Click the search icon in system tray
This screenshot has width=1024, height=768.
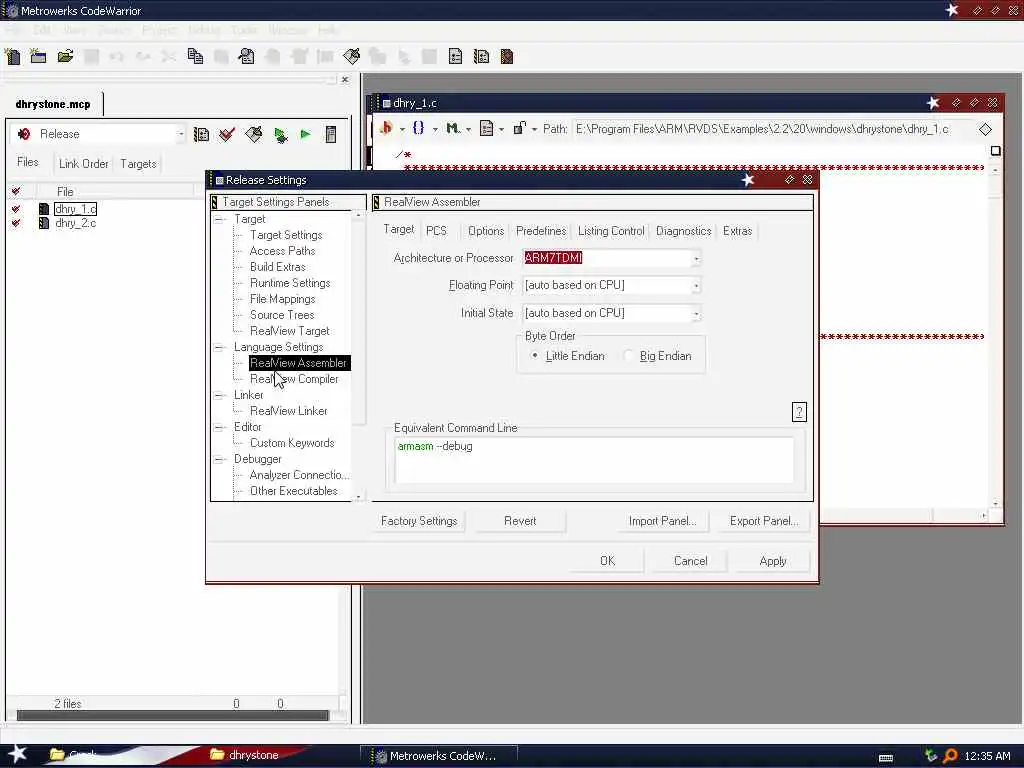tap(951, 756)
